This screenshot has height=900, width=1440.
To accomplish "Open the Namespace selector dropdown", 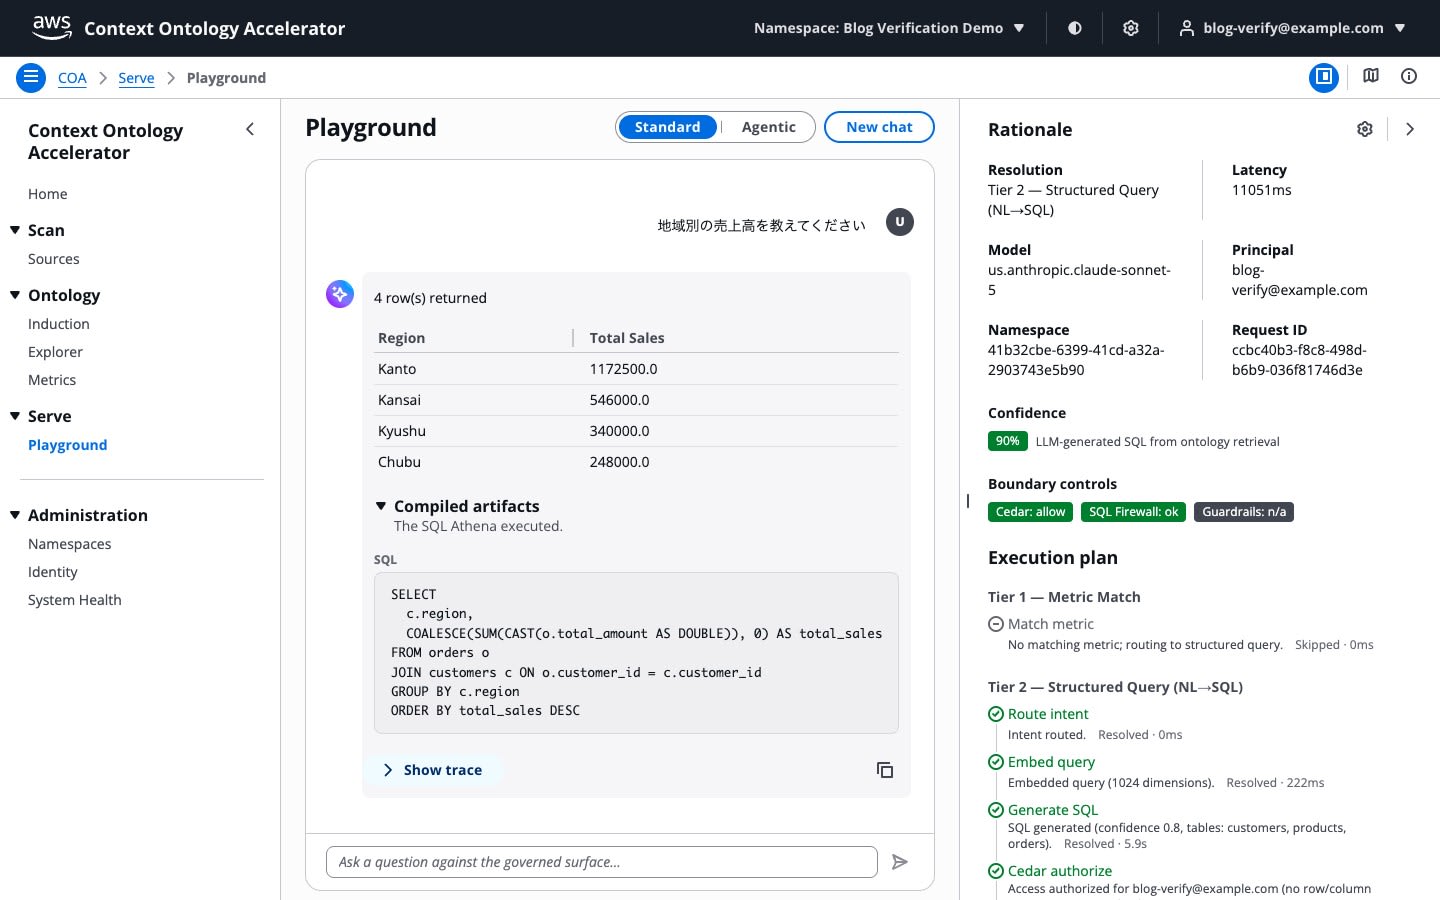I will click(889, 28).
